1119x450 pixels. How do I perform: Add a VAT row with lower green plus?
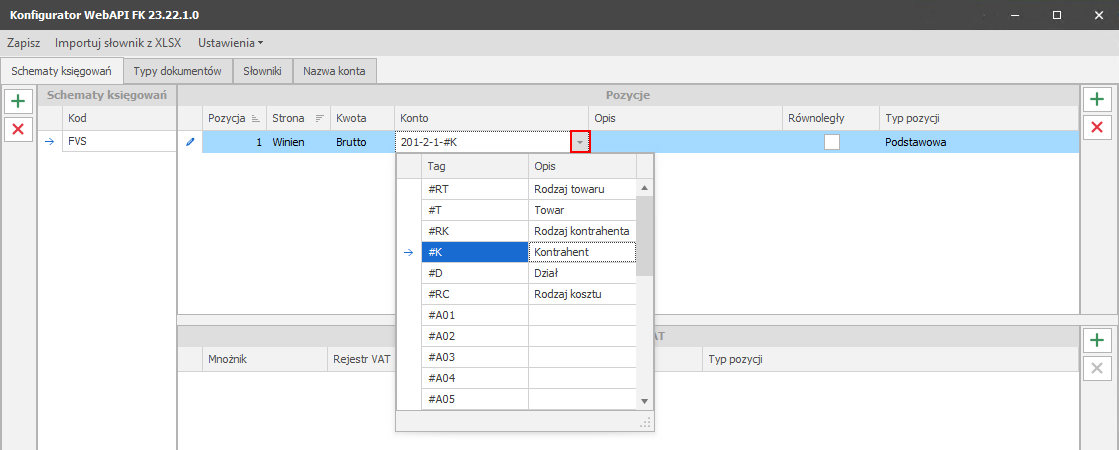point(1097,341)
